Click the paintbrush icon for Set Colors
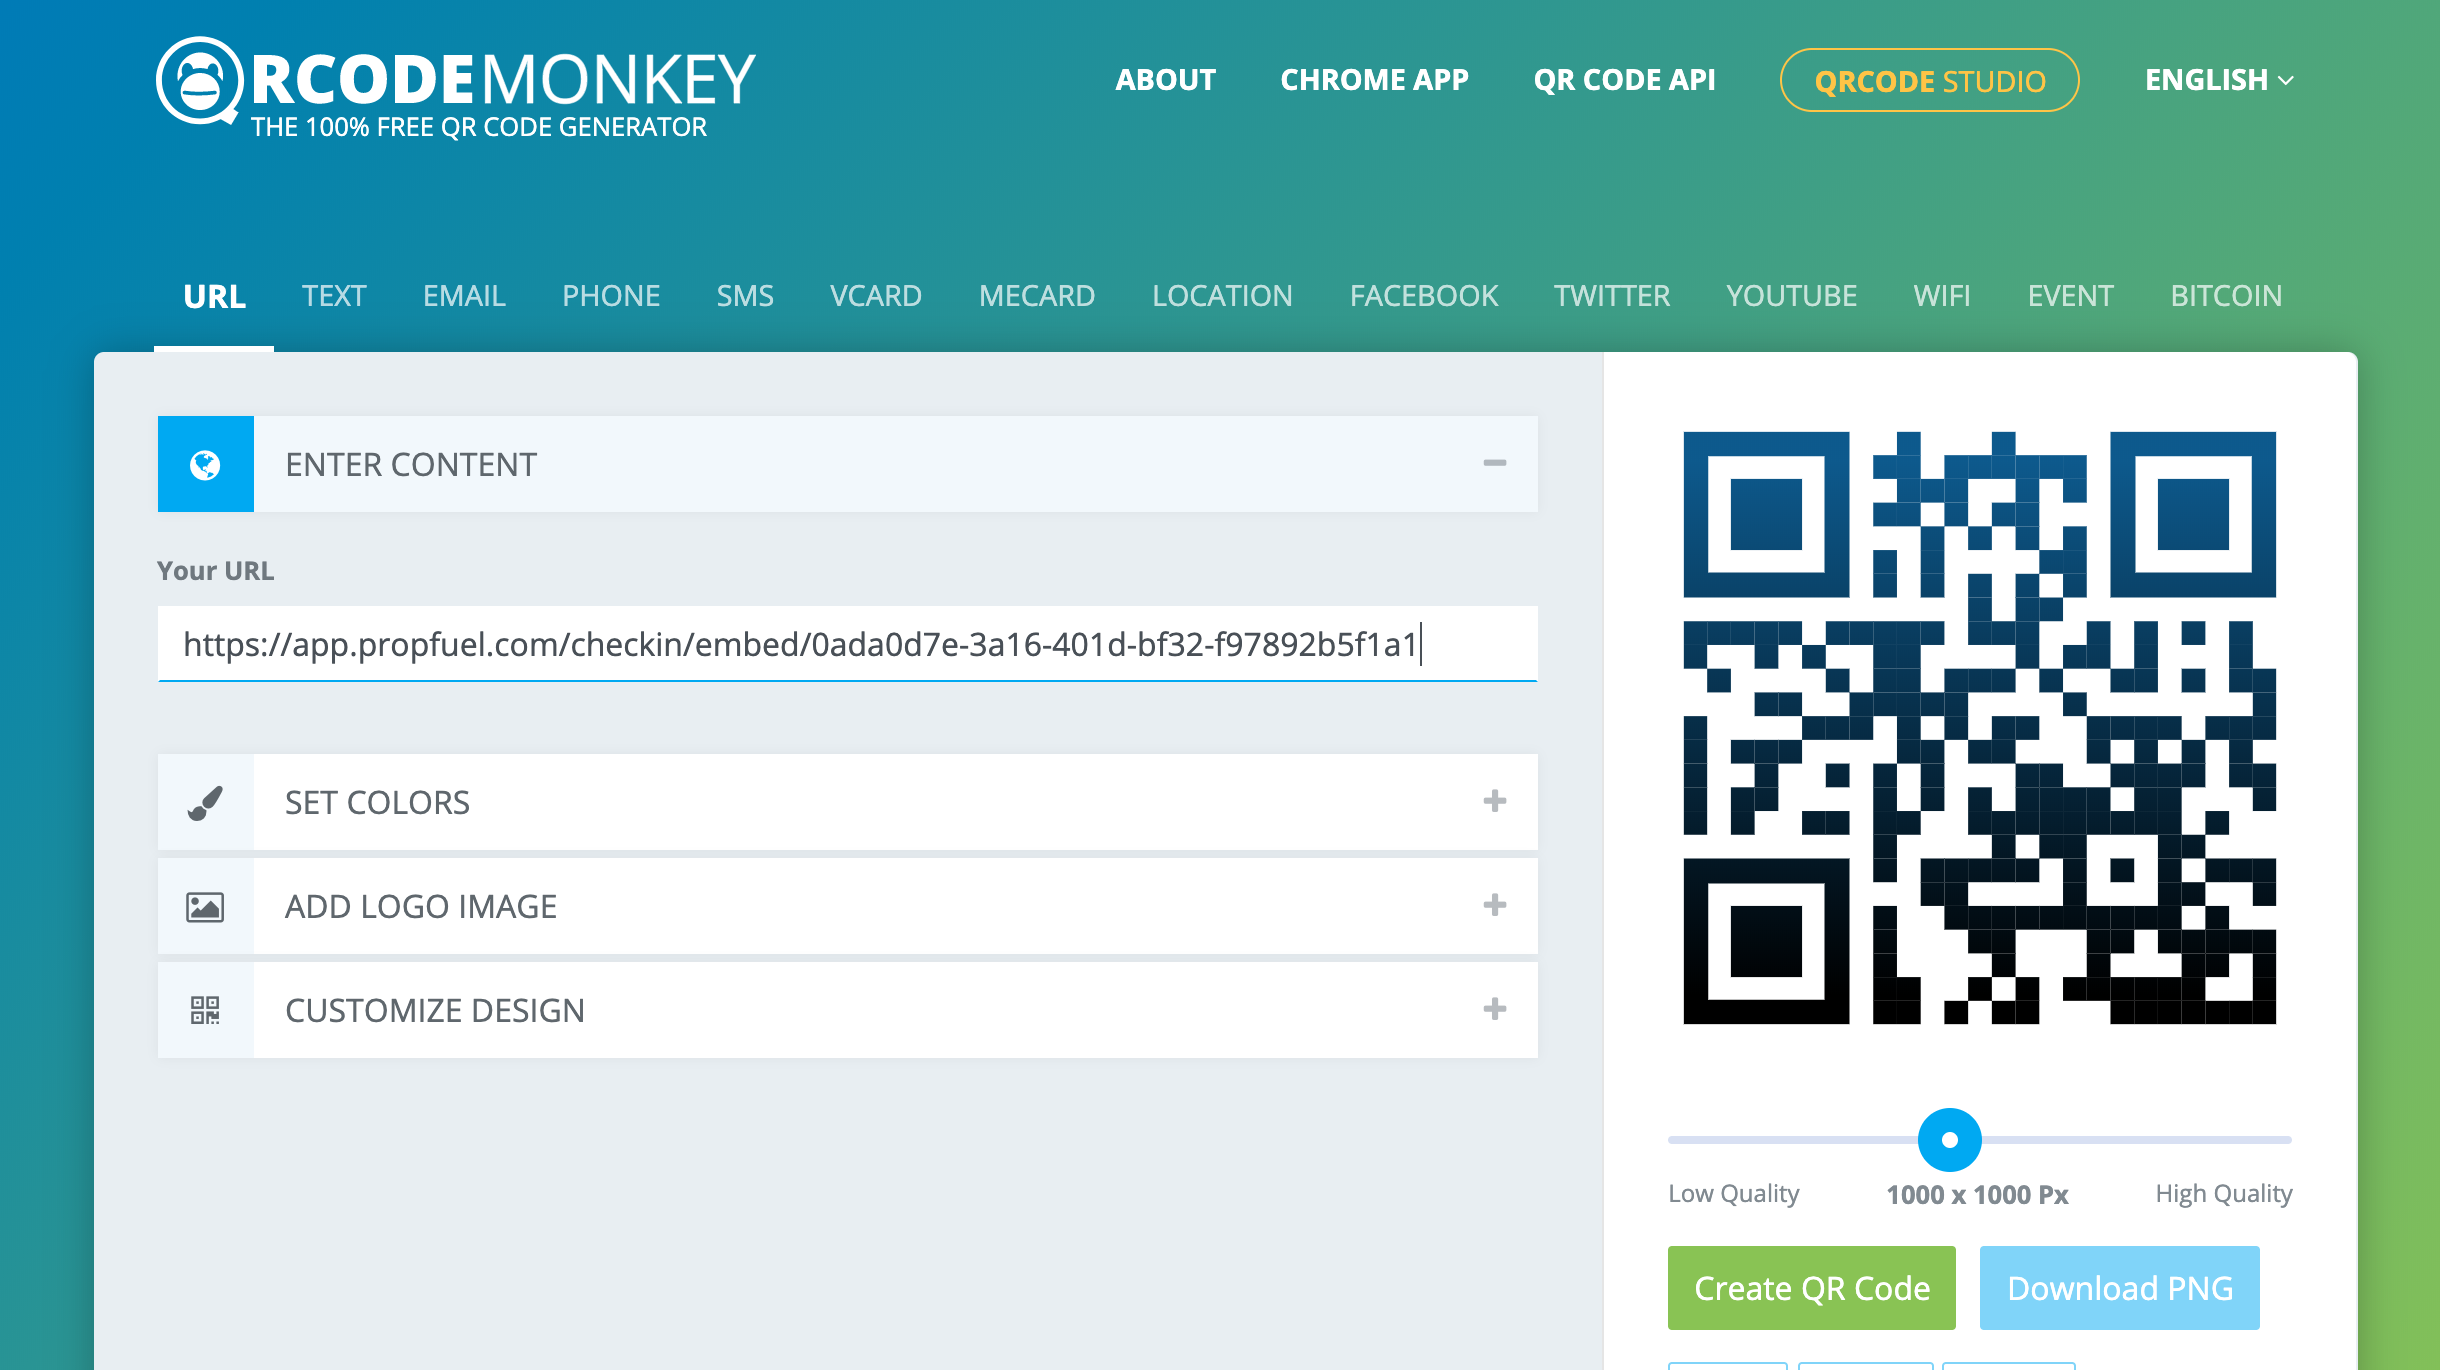Viewport: 2440px width, 1370px height. (206, 803)
